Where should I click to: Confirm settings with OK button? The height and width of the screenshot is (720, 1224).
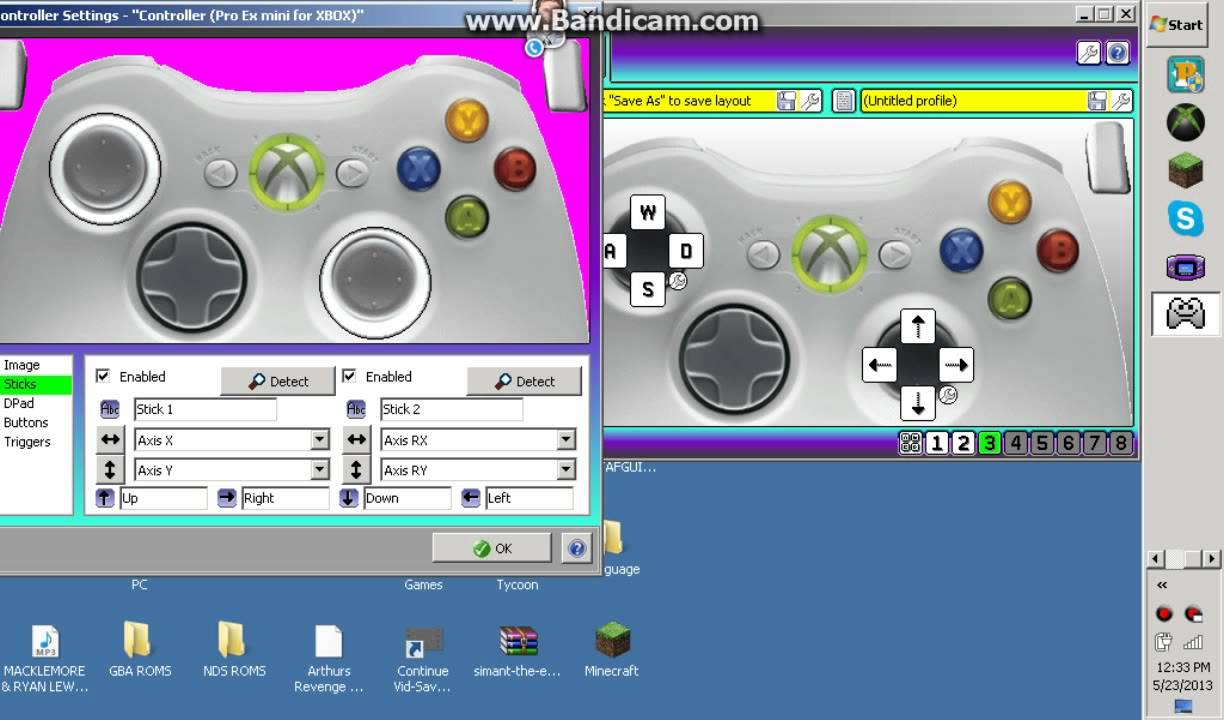pos(492,548)
